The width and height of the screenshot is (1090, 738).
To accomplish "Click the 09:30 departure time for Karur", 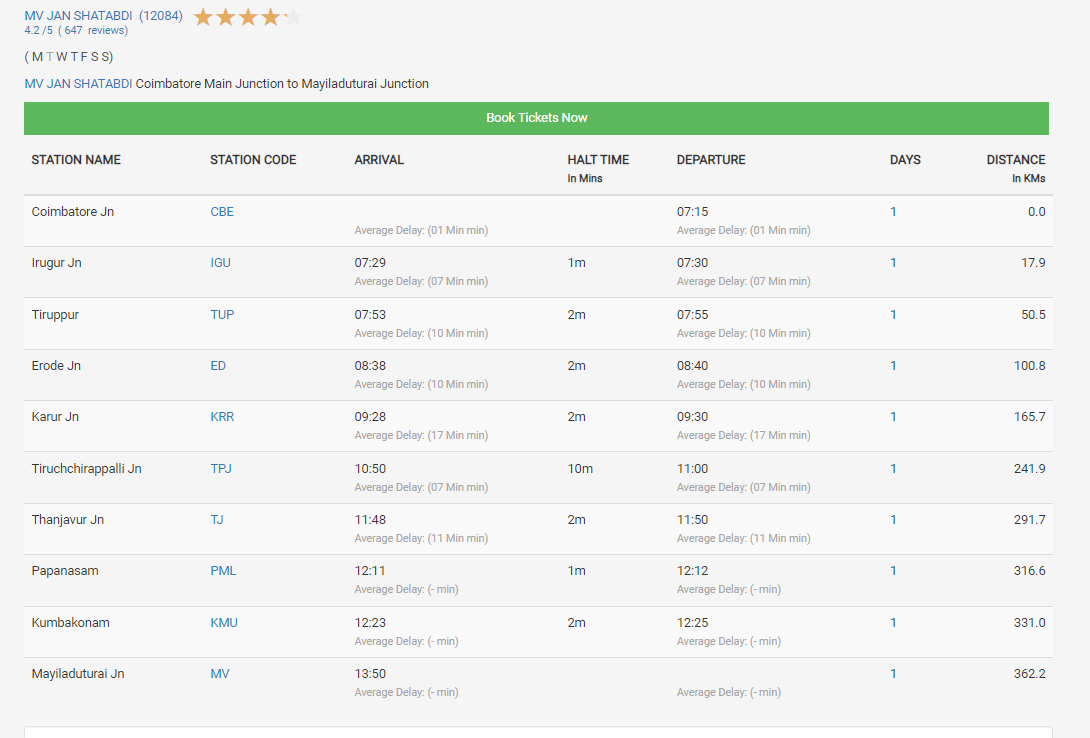I will click(692, 417).
